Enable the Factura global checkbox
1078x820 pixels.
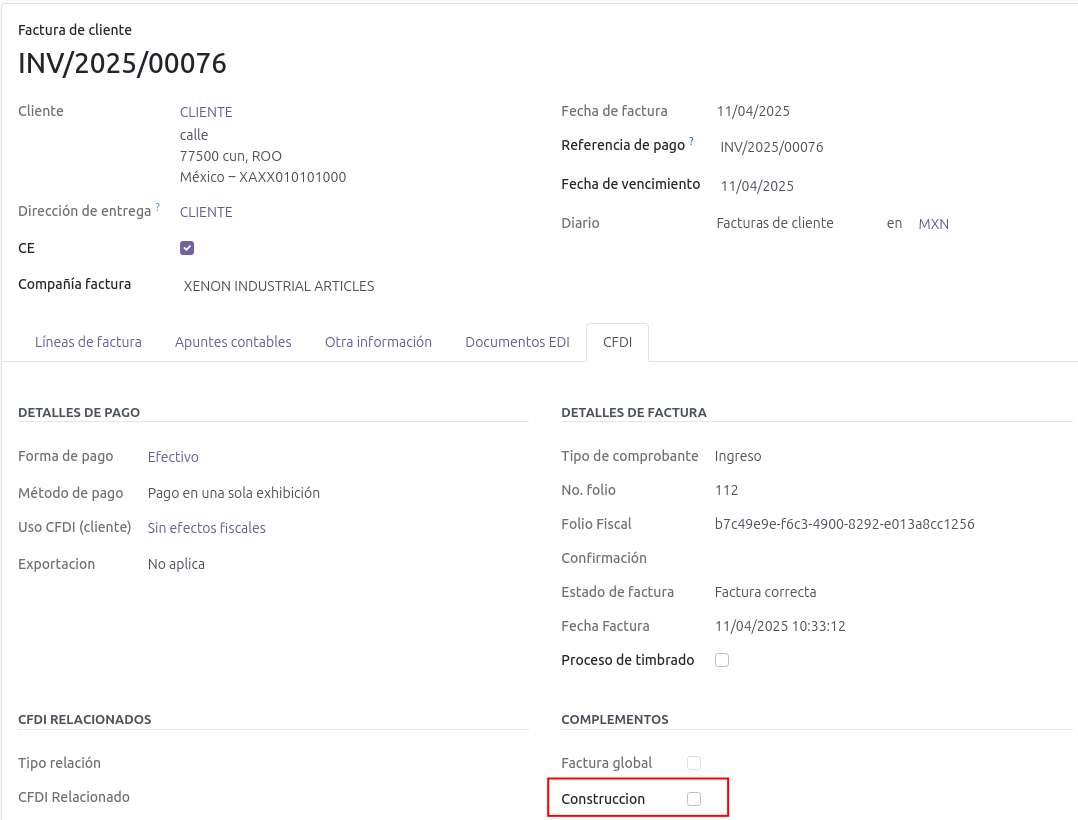pos(694,763)
